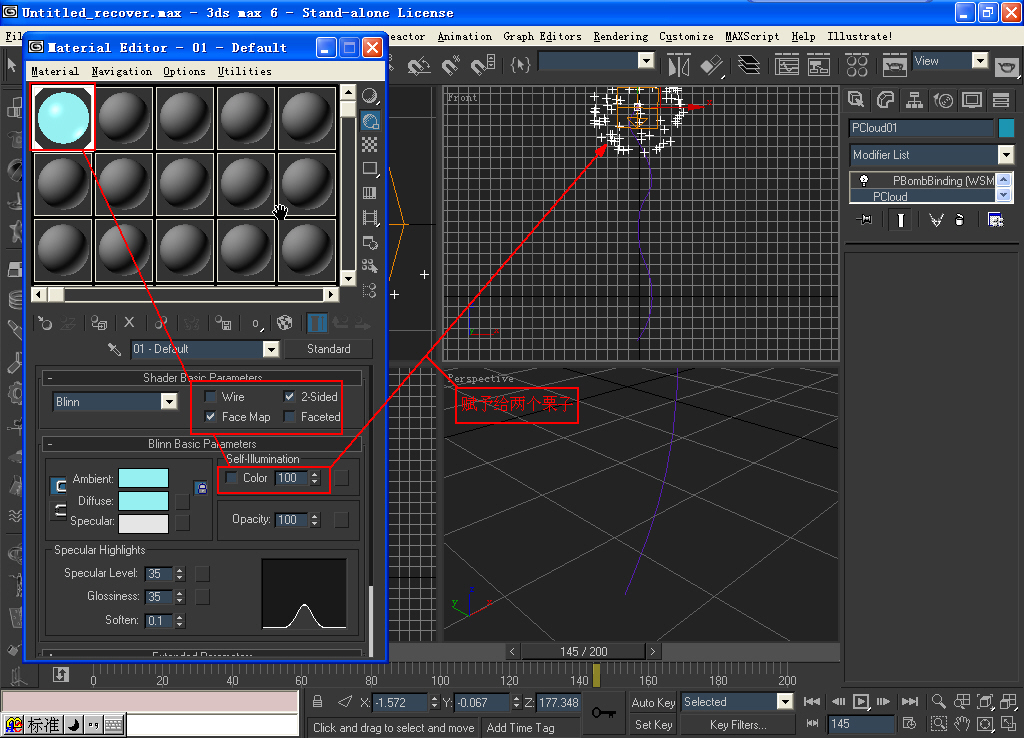Click Remove Modifier trash icon under stack

pyautogui.click(x=959, y=220)
